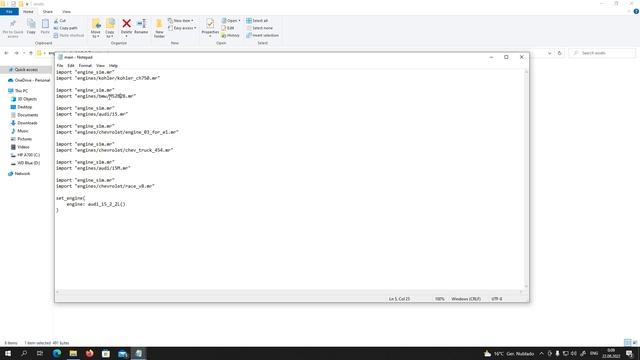Click the Notepad vertical scrollbar
Screen dimensions: 640x360
526,179
